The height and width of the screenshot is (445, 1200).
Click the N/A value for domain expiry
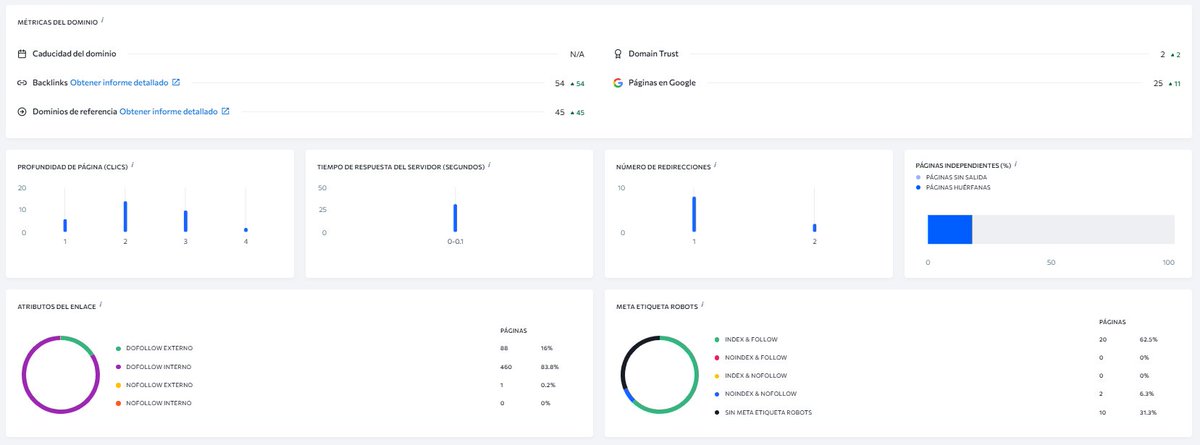coord(577,54)
